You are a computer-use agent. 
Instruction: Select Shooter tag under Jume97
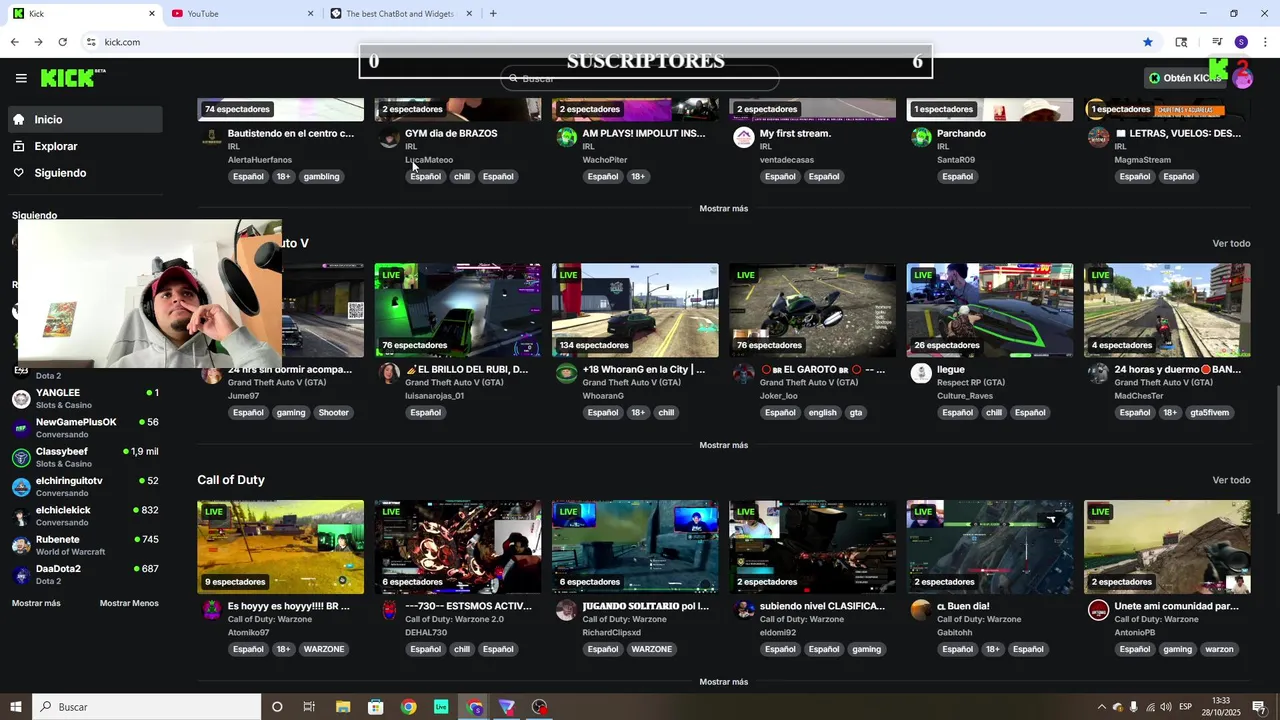[334, 413]
